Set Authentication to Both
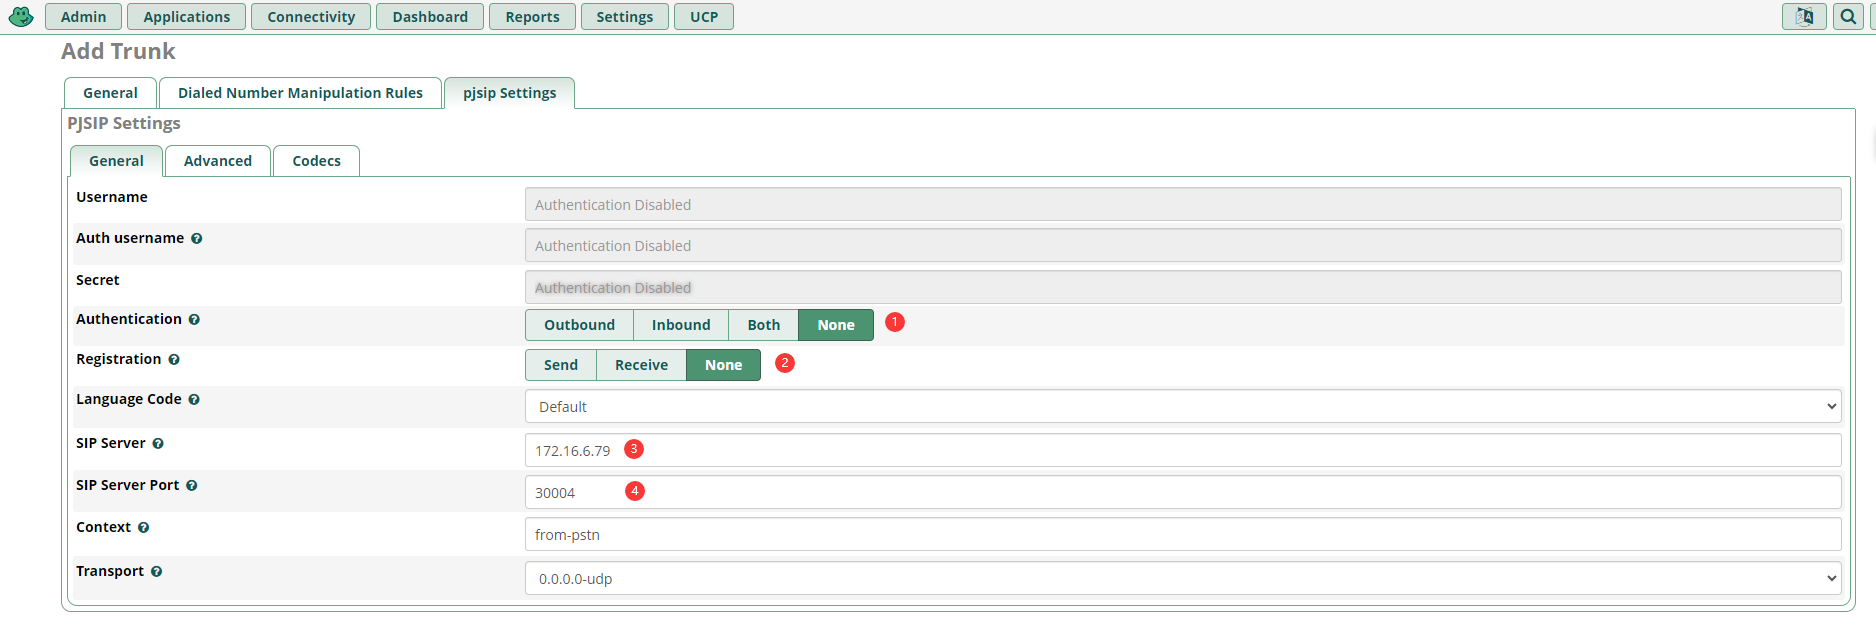 tap(764, 325)
